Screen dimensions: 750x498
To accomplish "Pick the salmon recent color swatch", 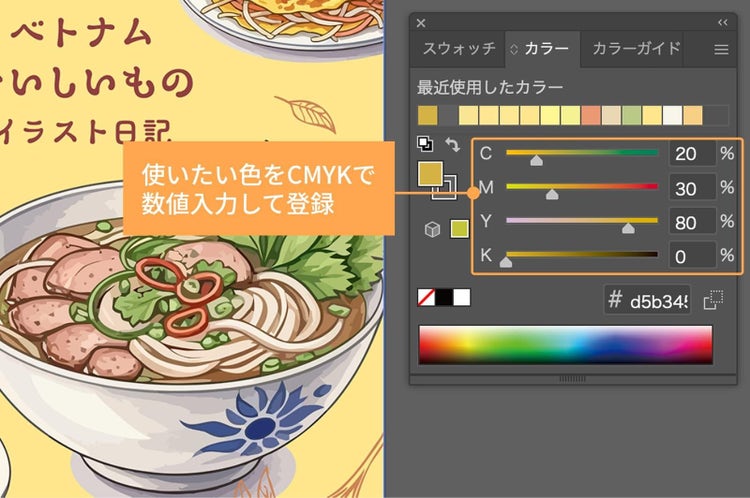I will [x=591, y=115].
